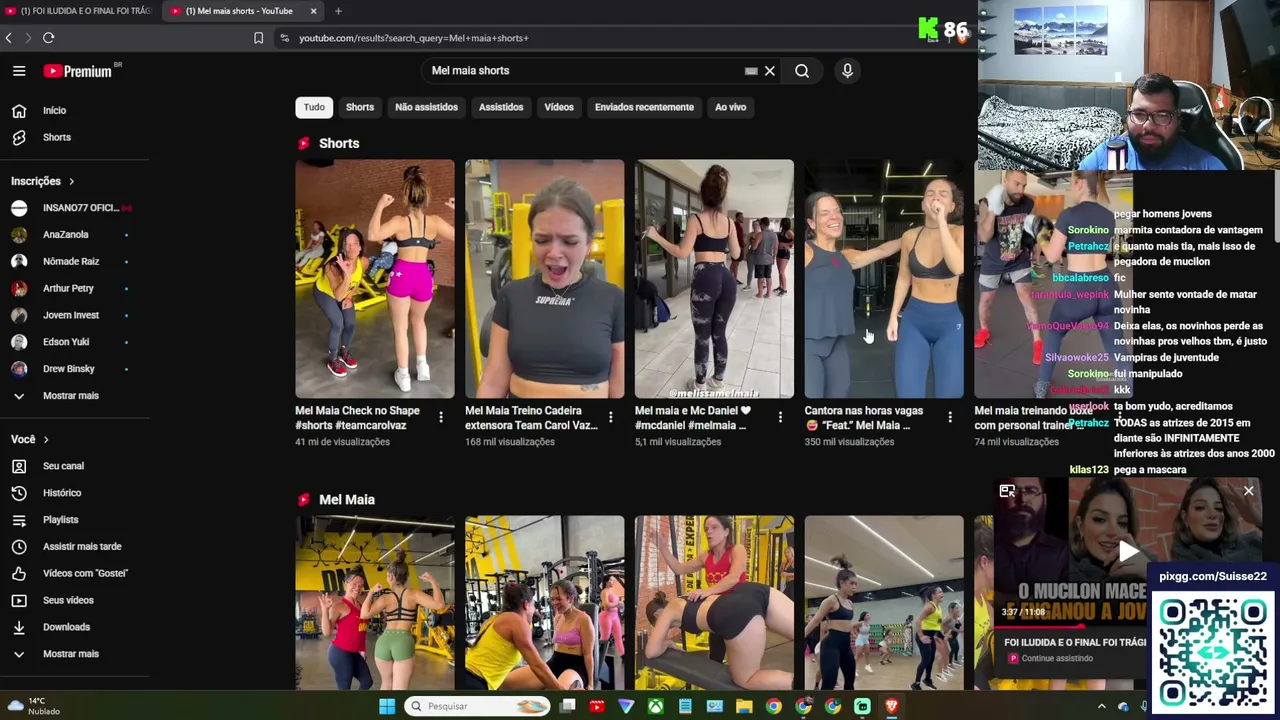
Task: Run the search with the magnifier button
Action: tap(802, 71)
